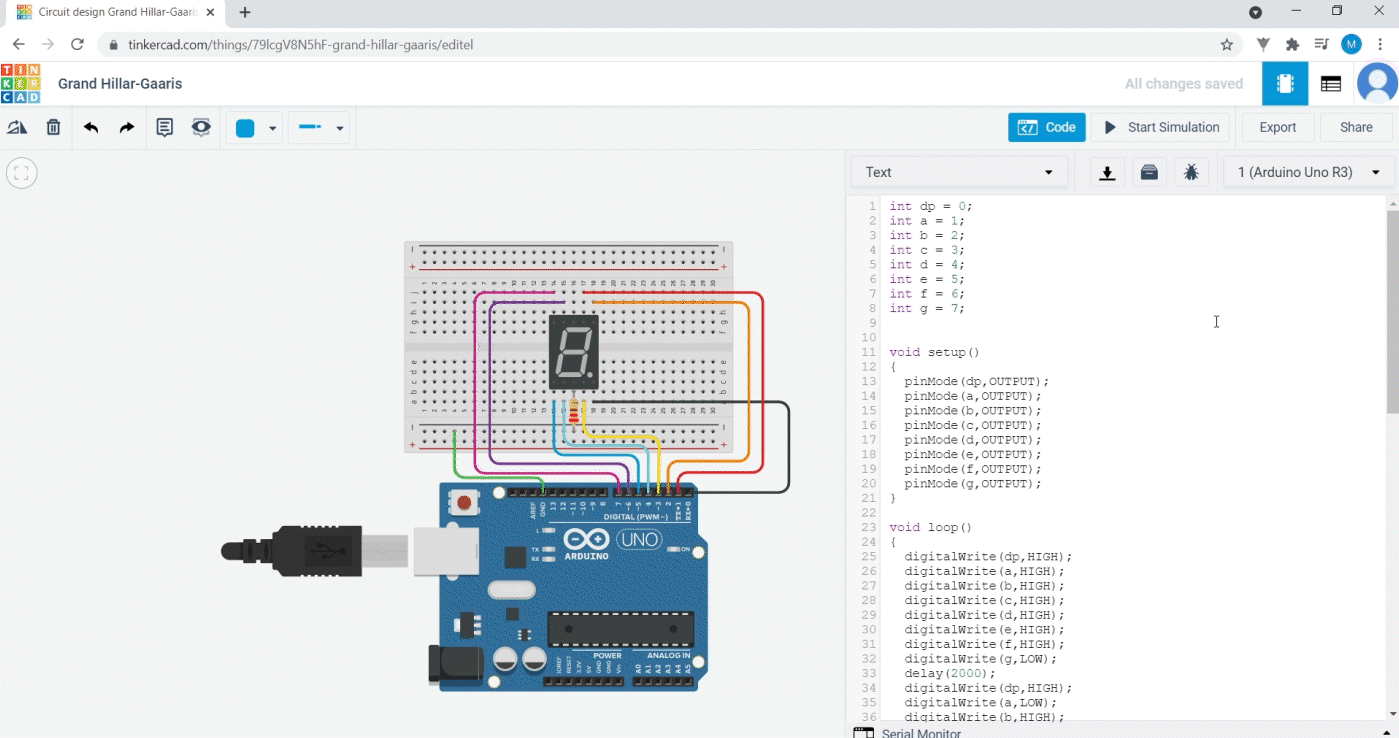This screenshot has height=738, width=1399.
Task: Open the debugger bug icon
Action: point(1191,173)
